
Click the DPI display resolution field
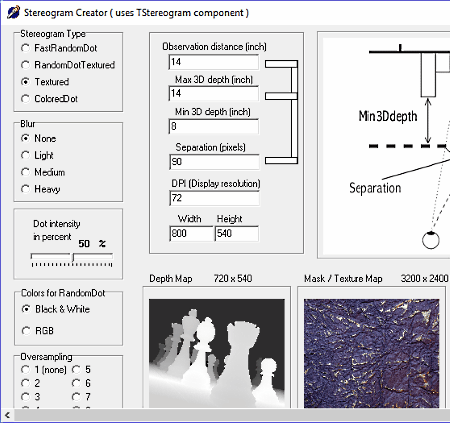[214, 198]
